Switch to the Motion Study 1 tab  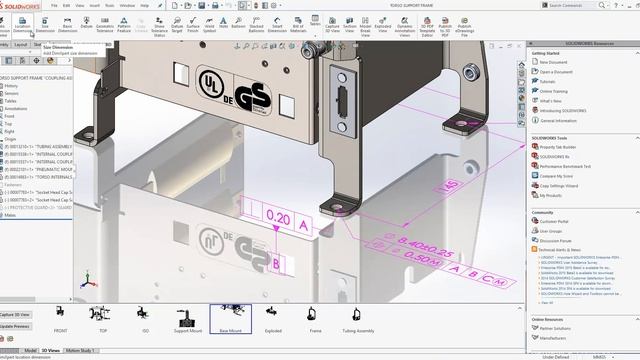80,351
